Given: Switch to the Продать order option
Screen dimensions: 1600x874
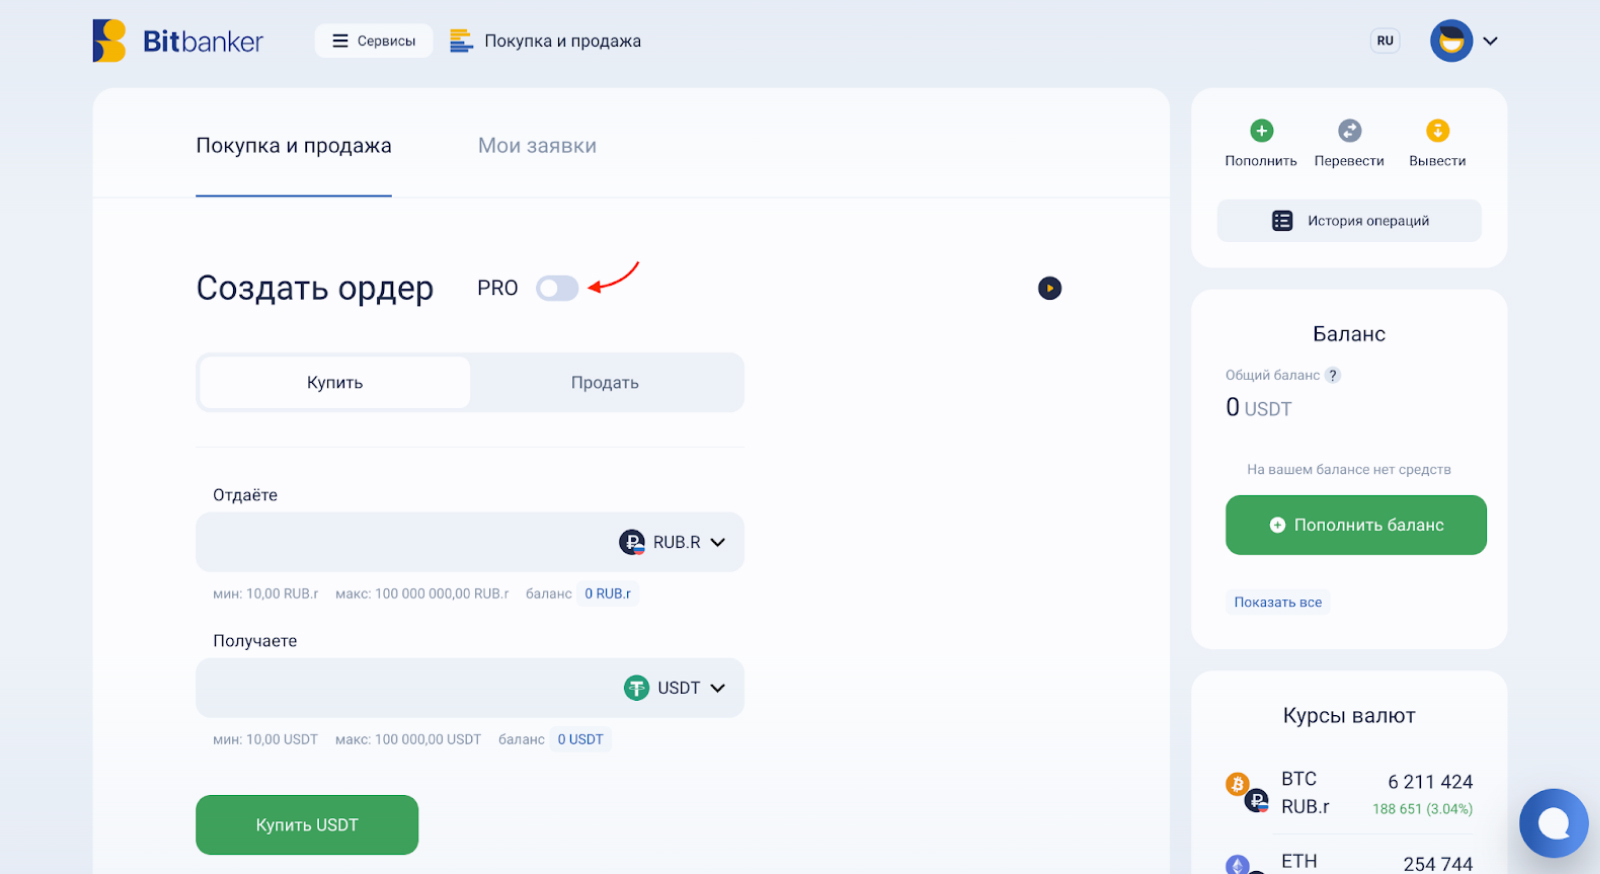Looking at the screenshot, I should coord(605,383).
